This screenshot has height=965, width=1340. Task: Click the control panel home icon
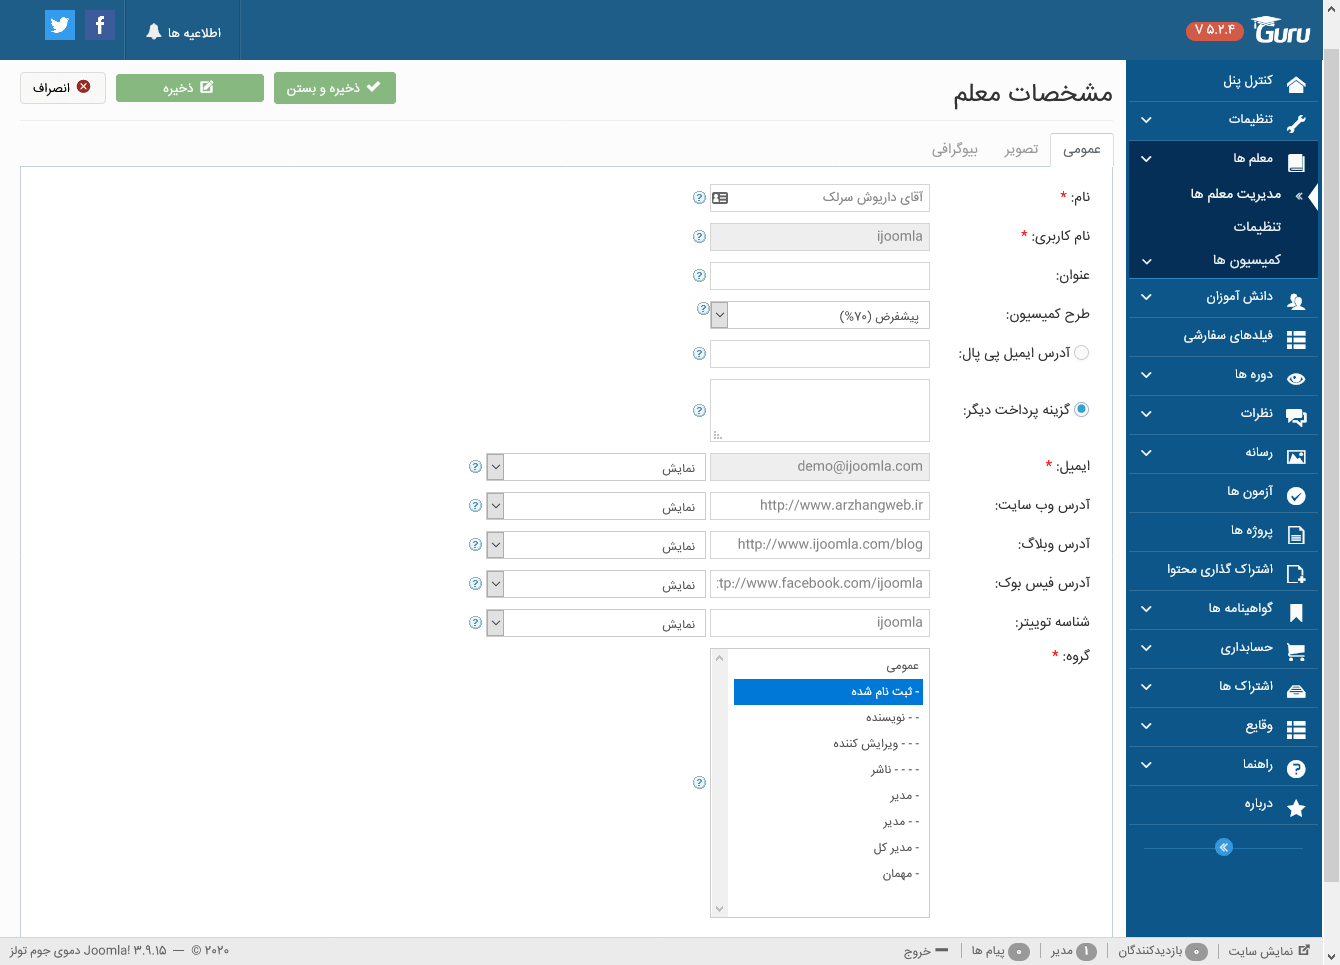coord(1296,84)
